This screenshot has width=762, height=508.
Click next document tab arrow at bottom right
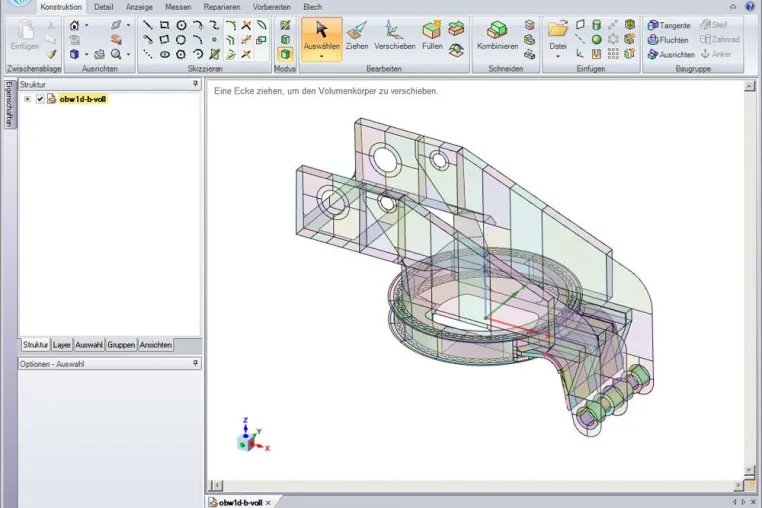click(x=744, y=502)
